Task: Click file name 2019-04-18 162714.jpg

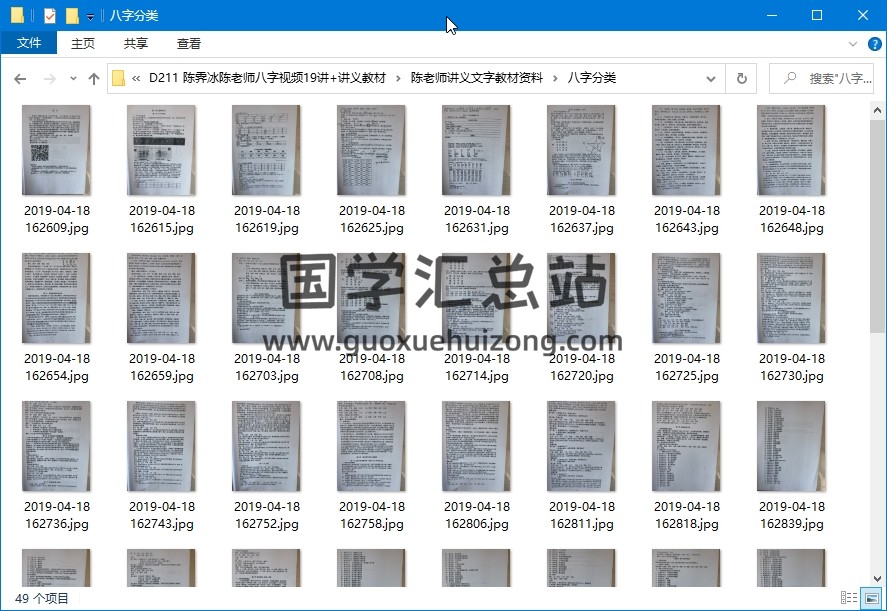Action: pos(476,367)
